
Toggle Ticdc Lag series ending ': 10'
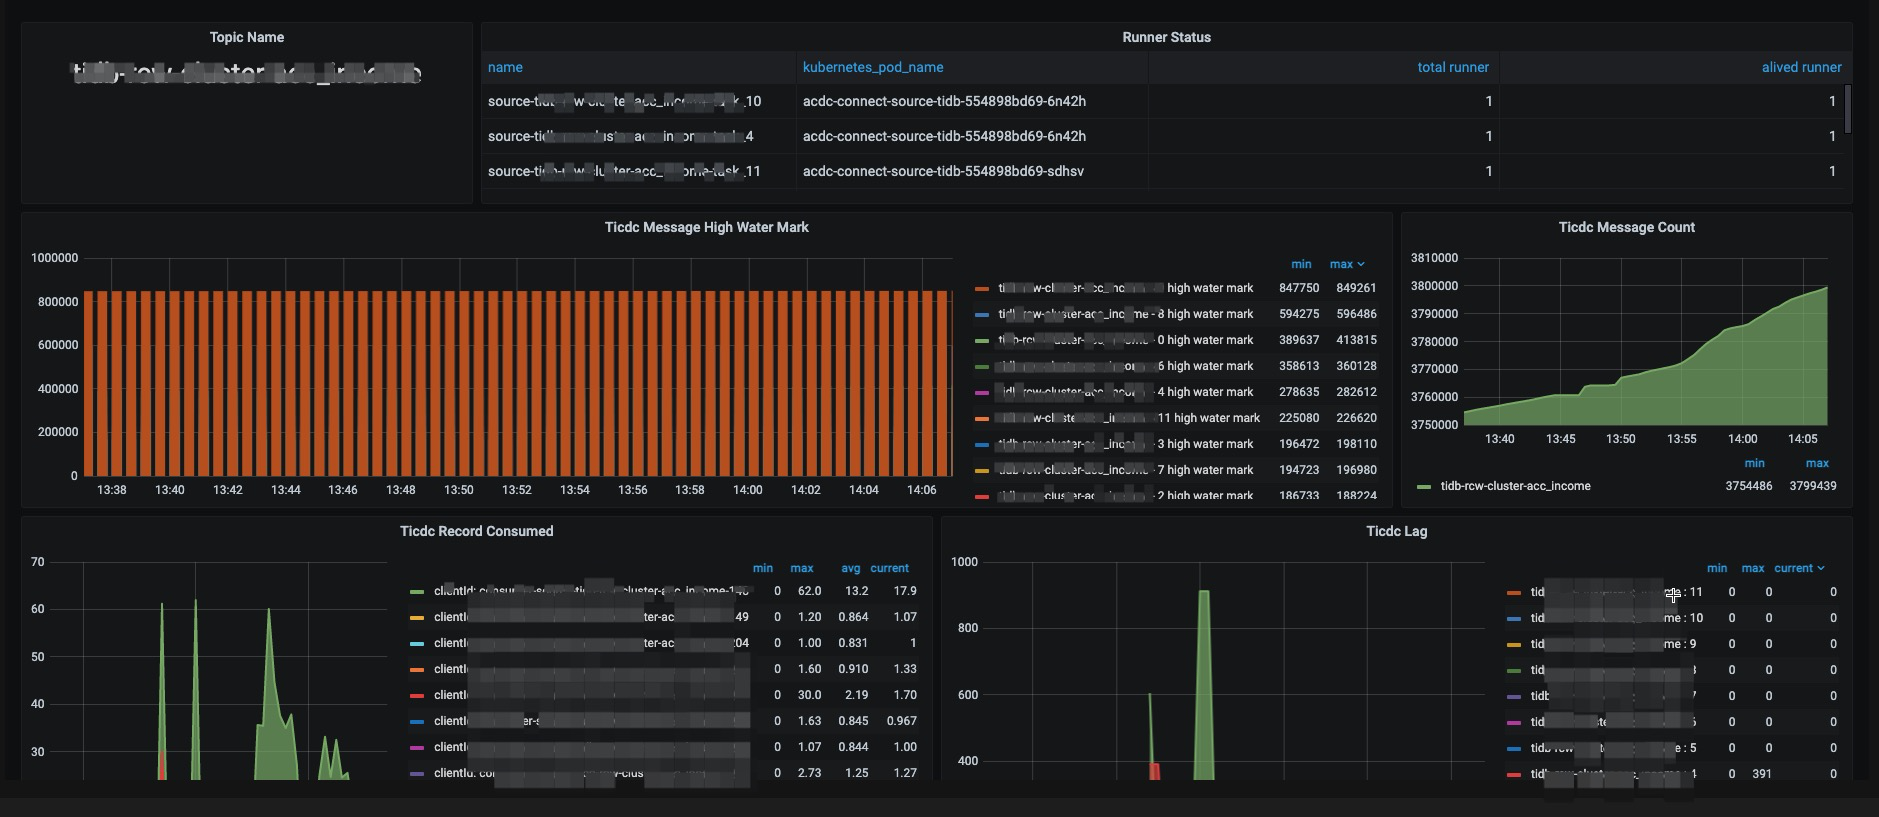click(x=1616, y=618)
